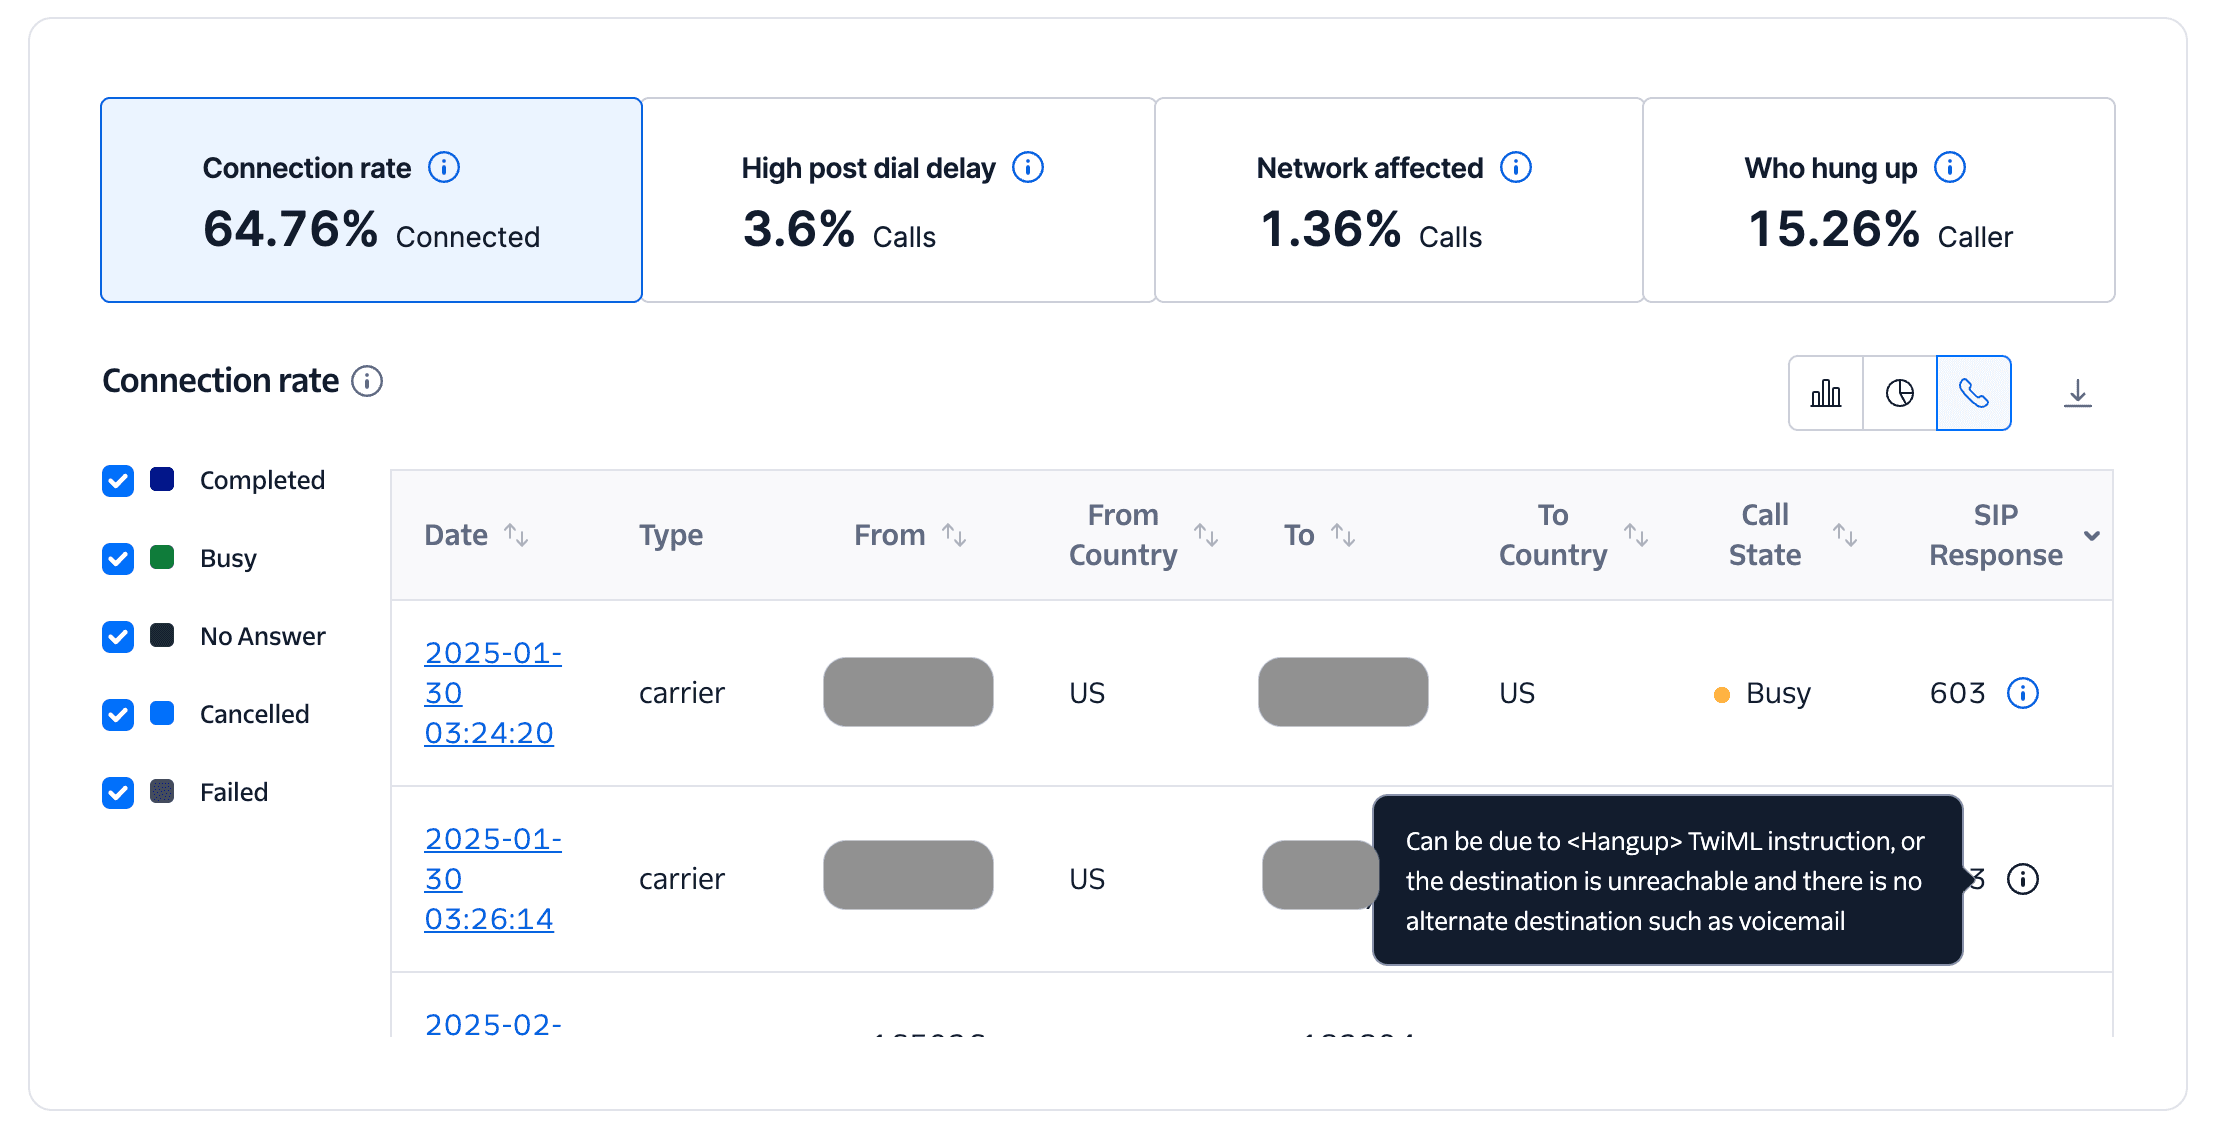Select the Who hung up metric card
The image size is (2216, 1134).
coord(1879,200)
